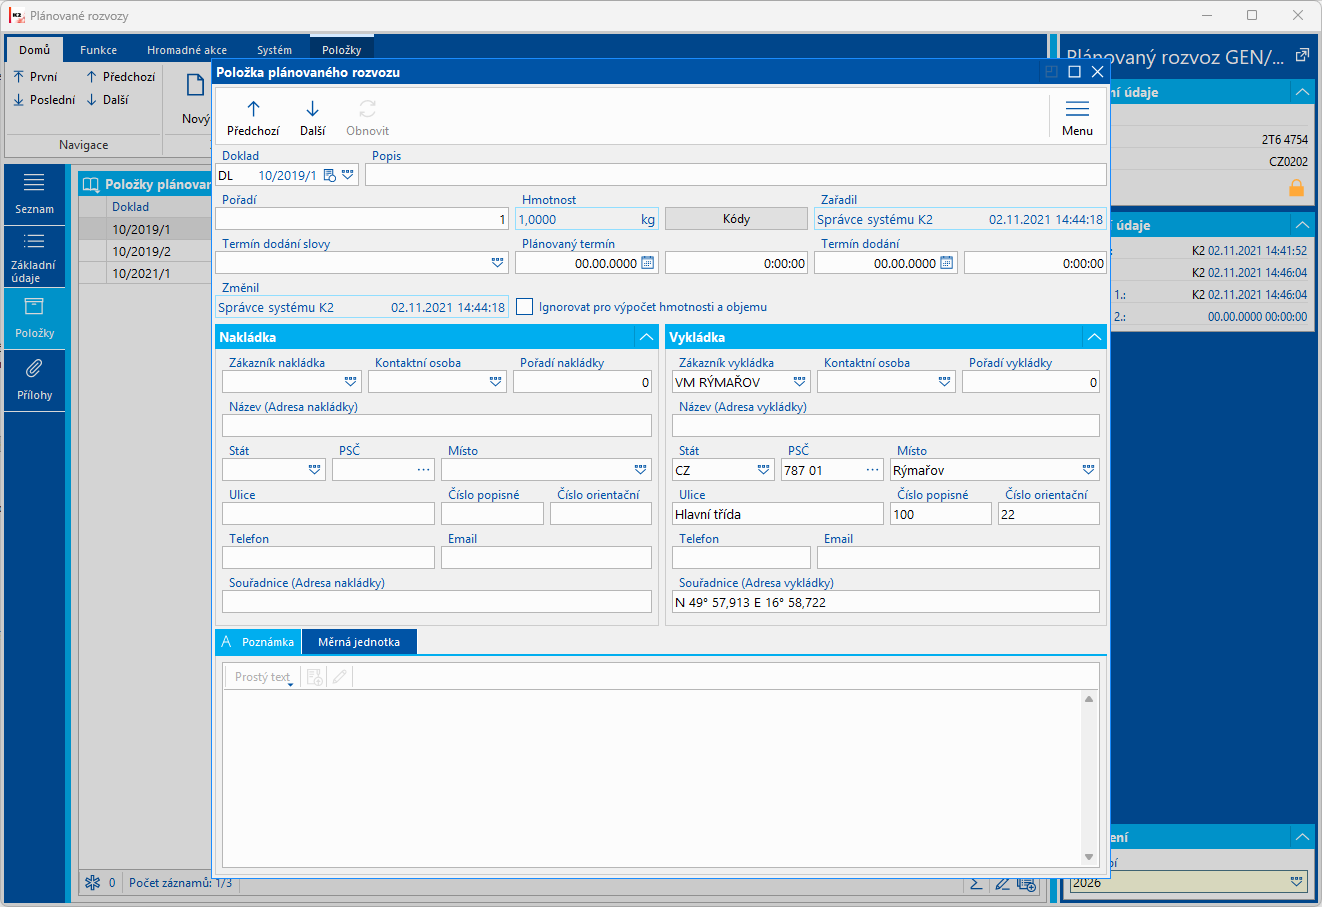1322x907 pixels.
Task: Expand the Termín dodání slovy dropdown
Action: 498,263
